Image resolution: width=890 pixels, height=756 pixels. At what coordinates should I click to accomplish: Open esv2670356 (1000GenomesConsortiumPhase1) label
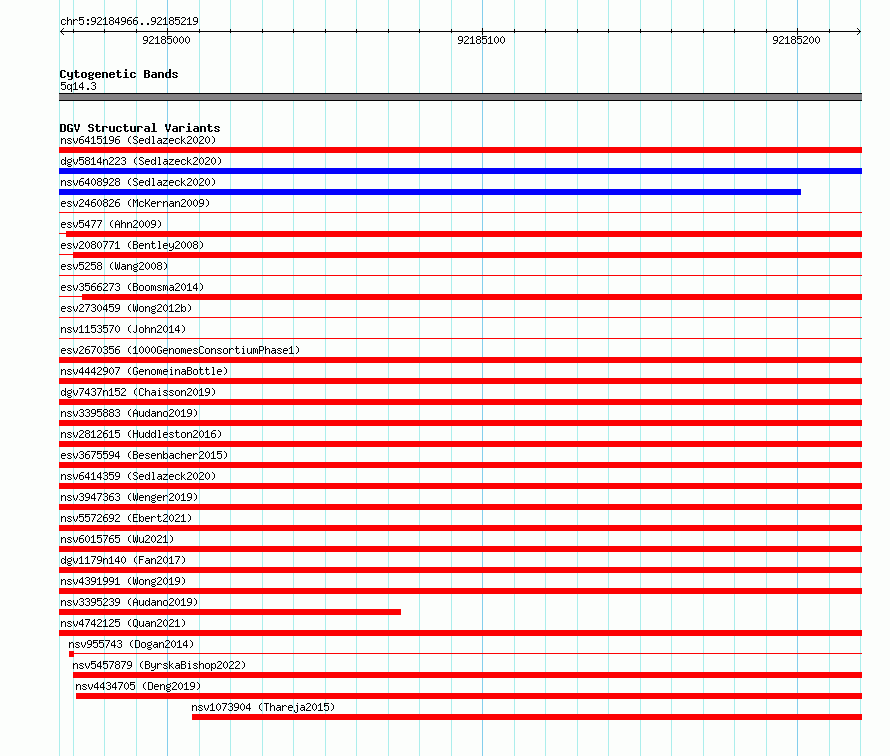coord(180,350)
